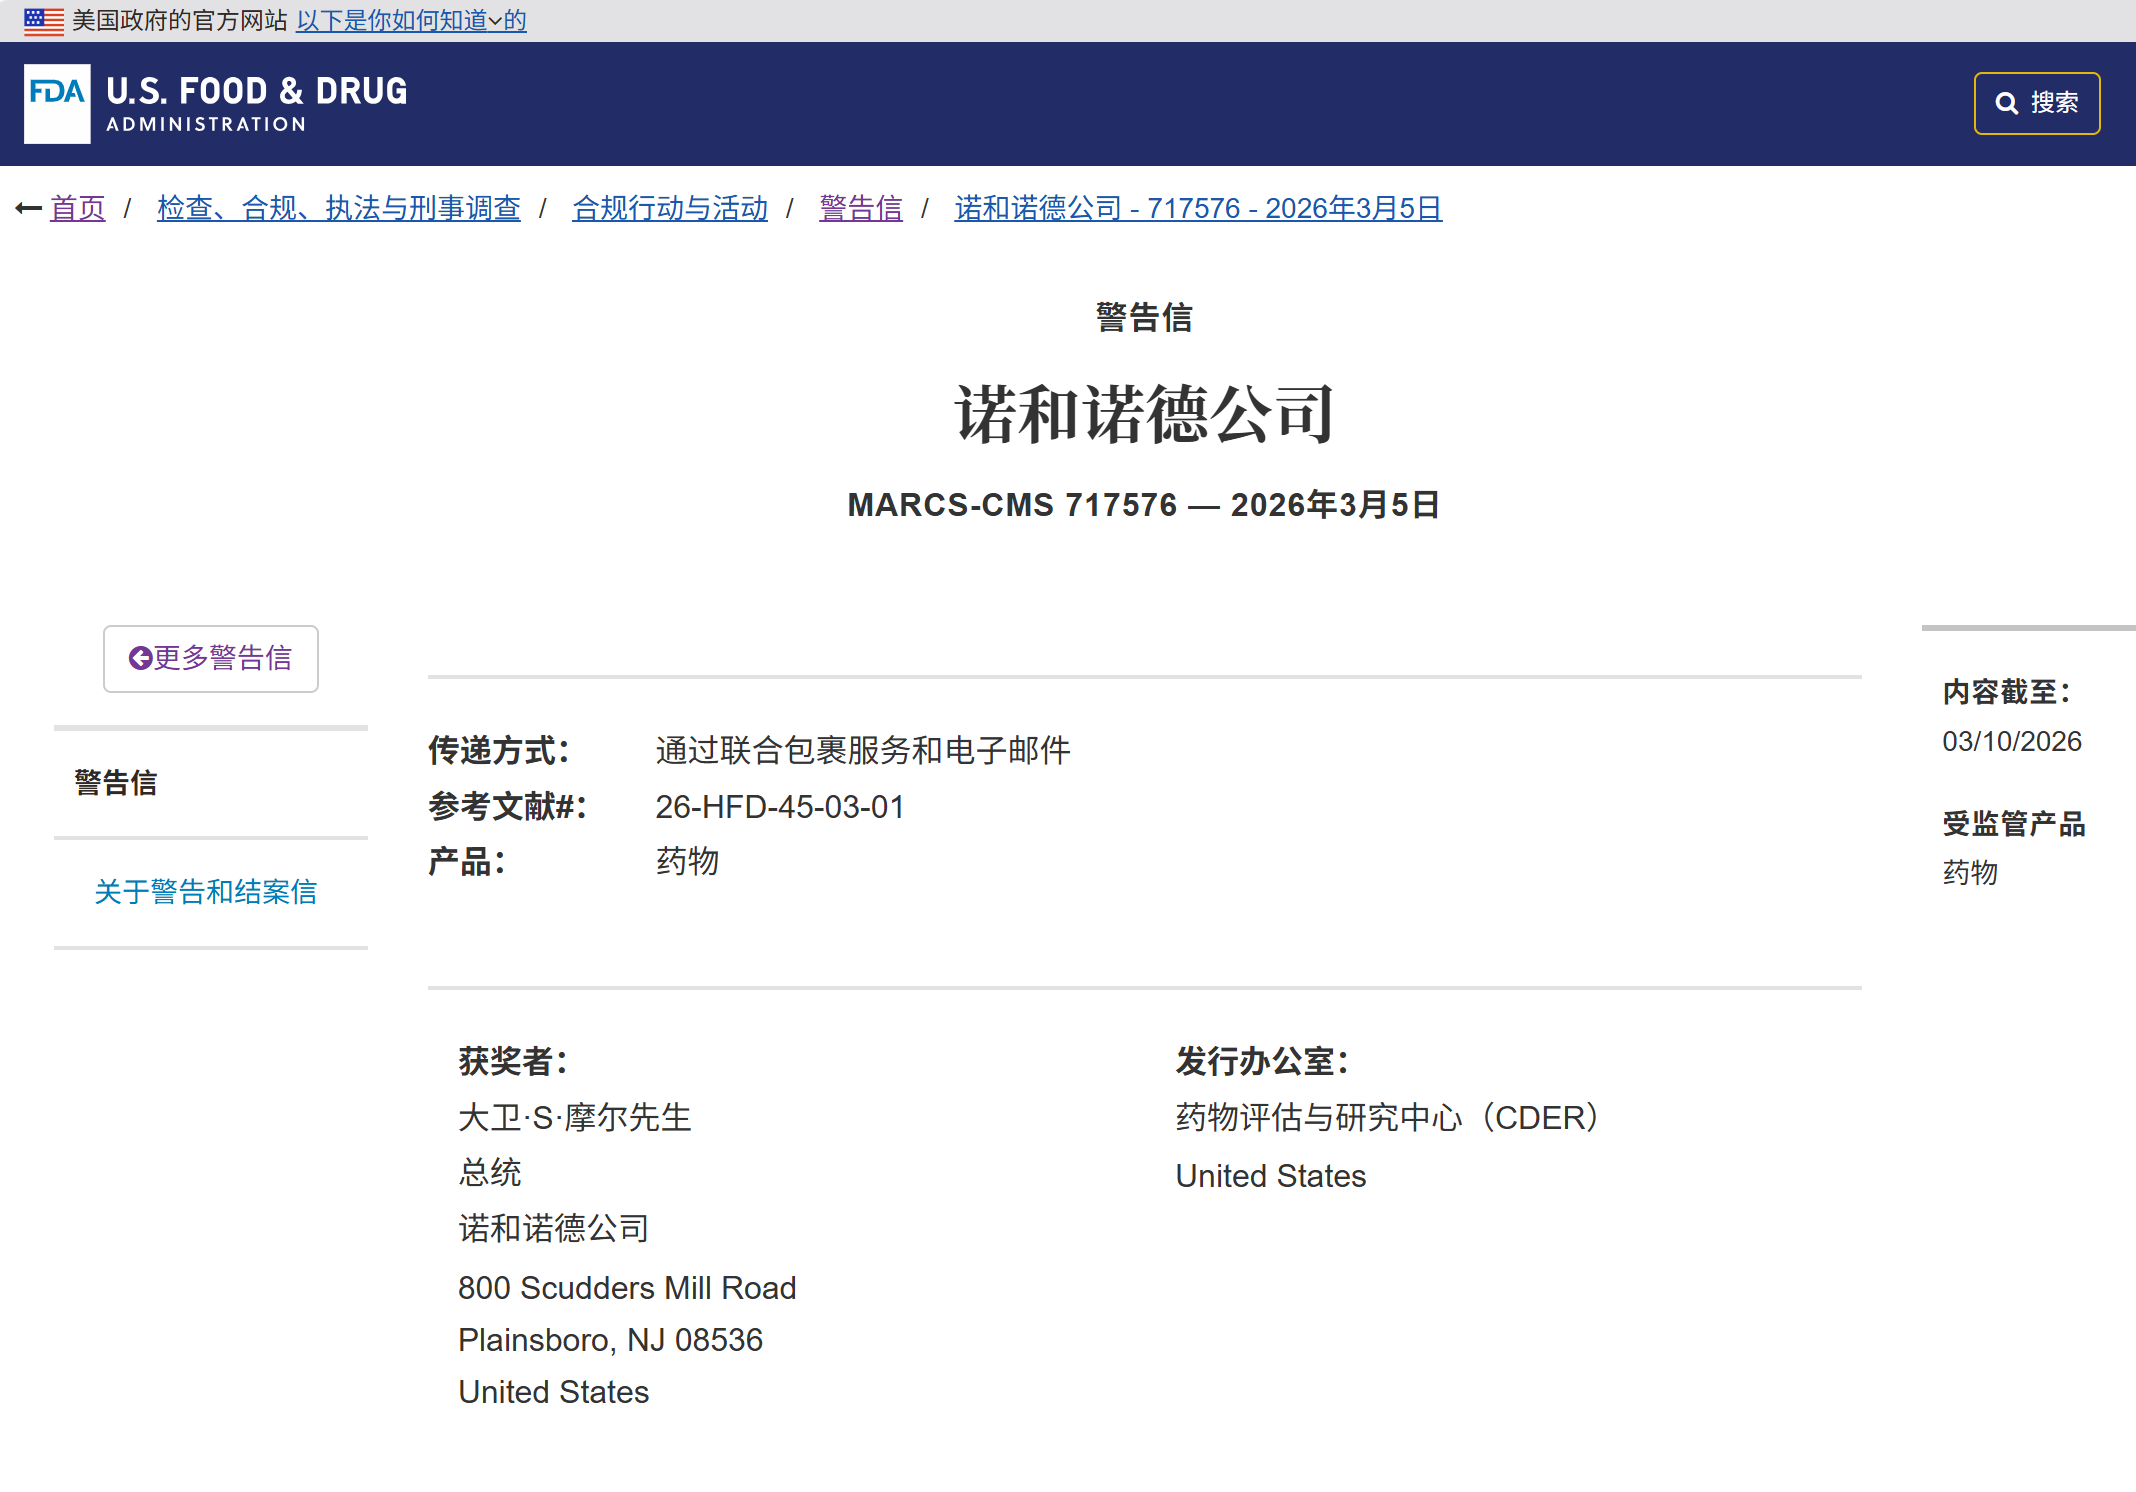The height and width of the screenshot is (1492, 2136).
Task: Click the 诺和诺德公司 page heading
Action: point(1144,414)
